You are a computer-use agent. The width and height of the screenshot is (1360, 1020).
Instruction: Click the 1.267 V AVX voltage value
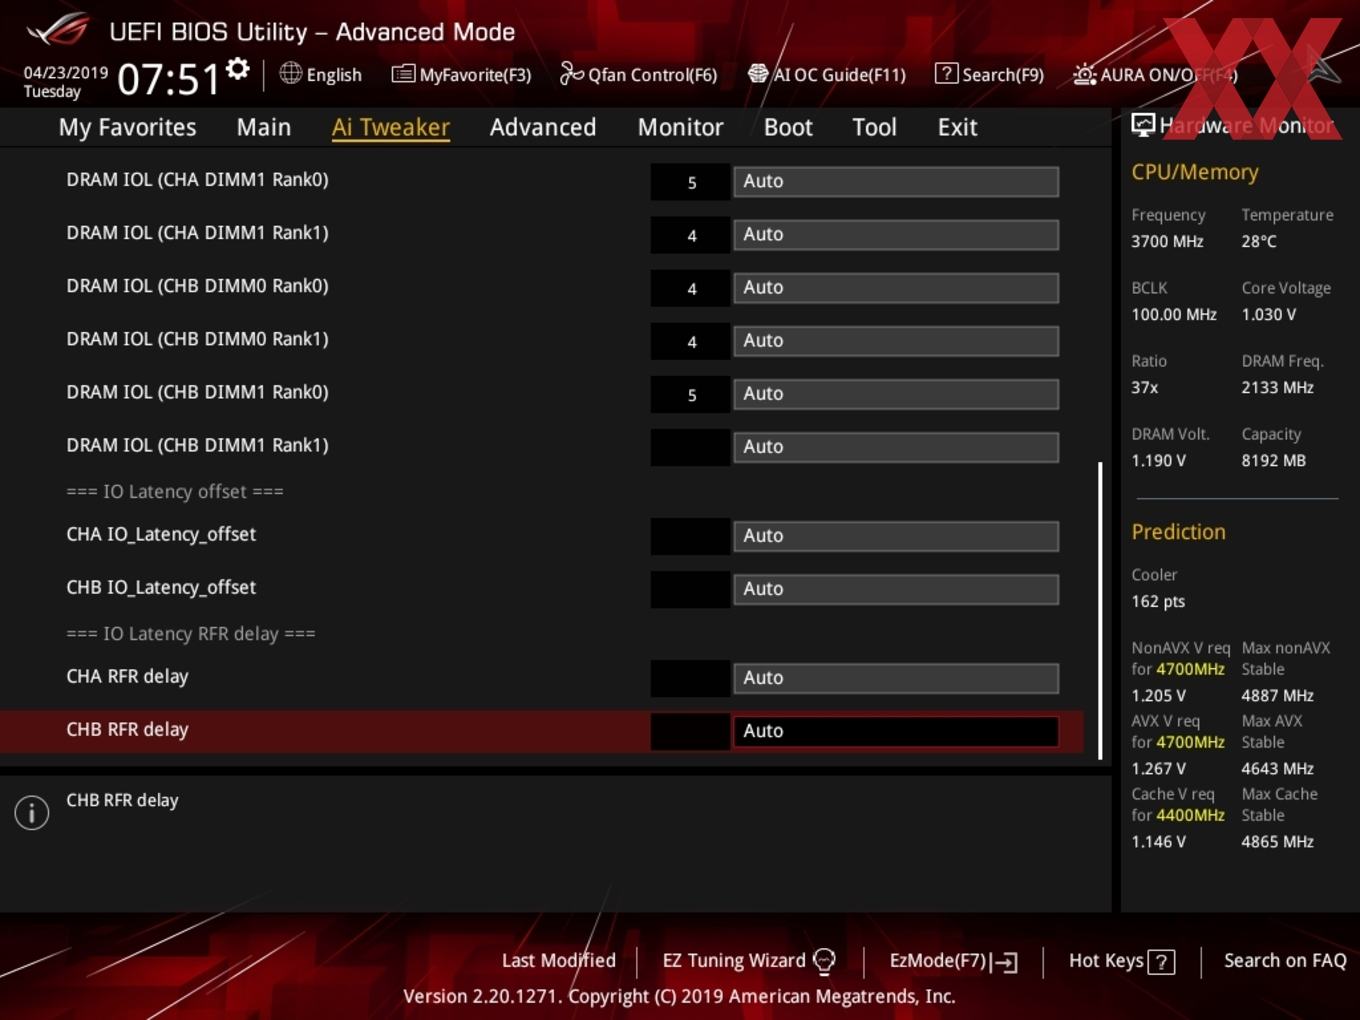[x=1158, y=768]
